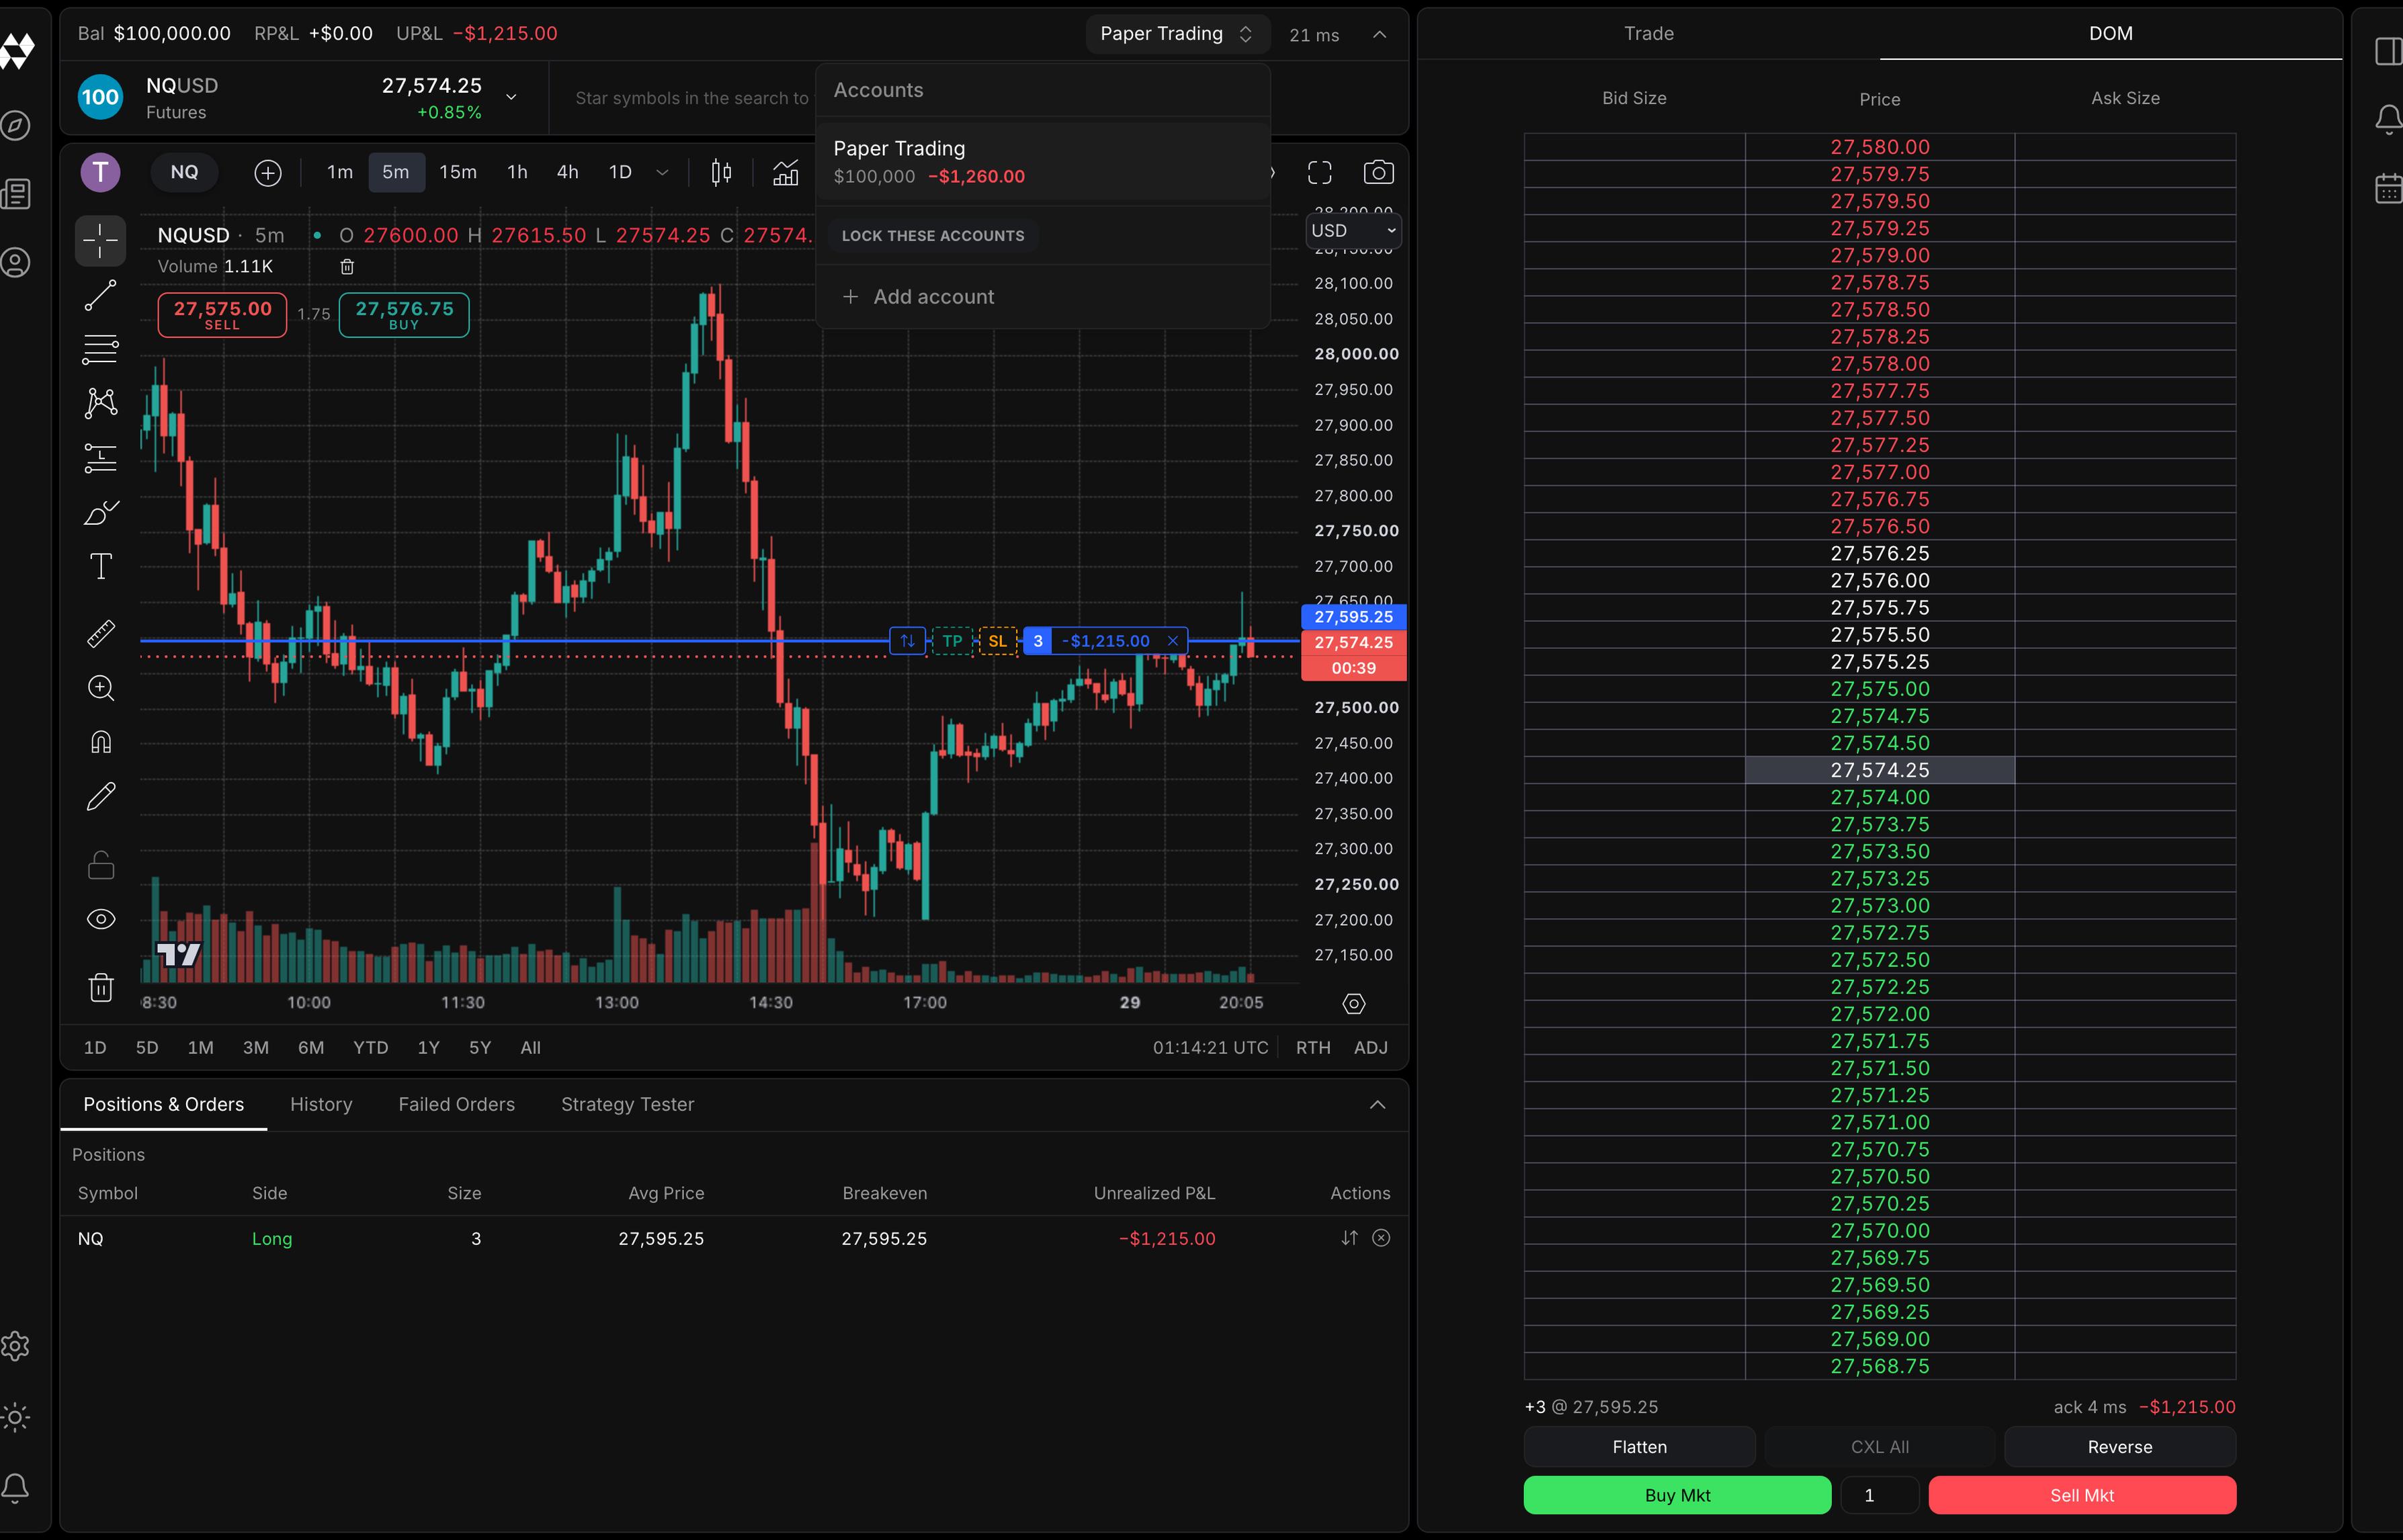Choose the ruler measure tool
Image resolution: width=2403 pixels, height=1540 pixels.
(100, 633)
